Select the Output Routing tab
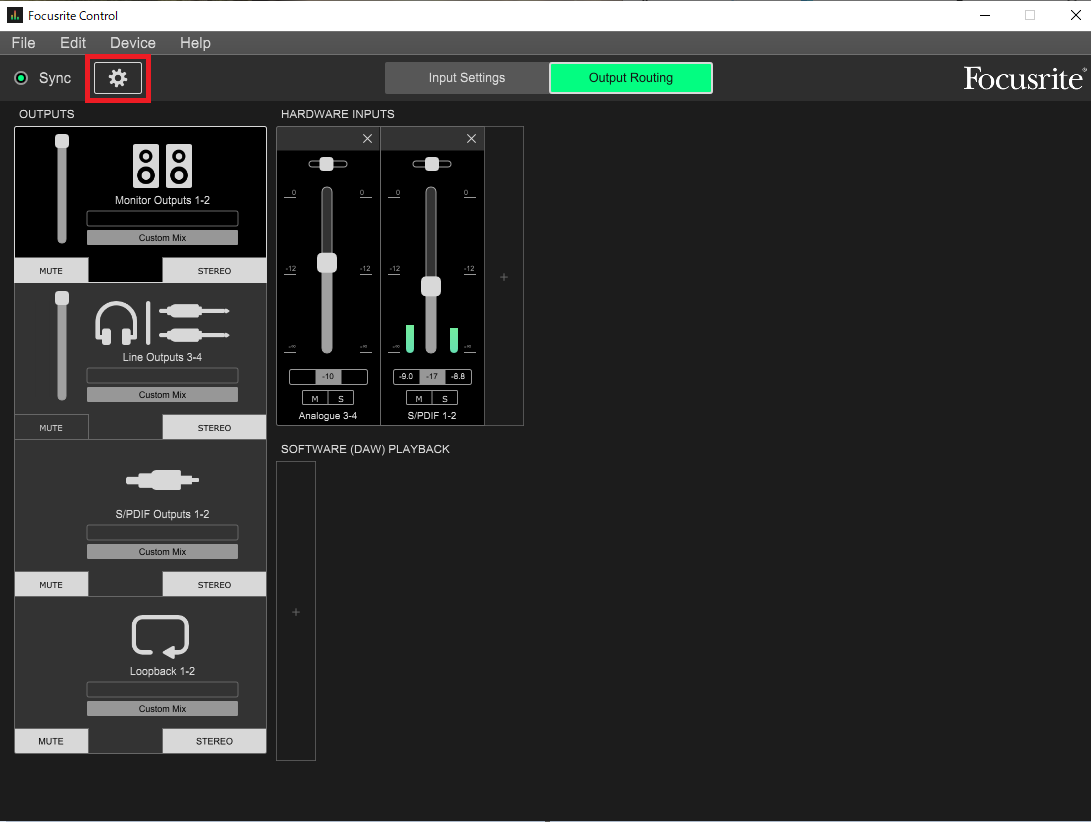The height and width of the screenshot is (822, 1091). 630,78
